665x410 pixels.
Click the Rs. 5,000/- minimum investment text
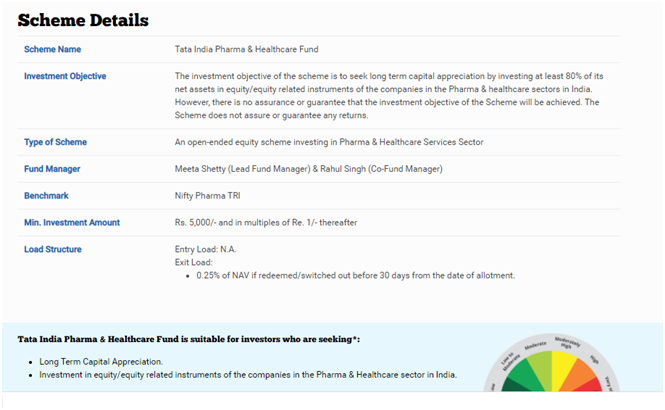(266, 222)
